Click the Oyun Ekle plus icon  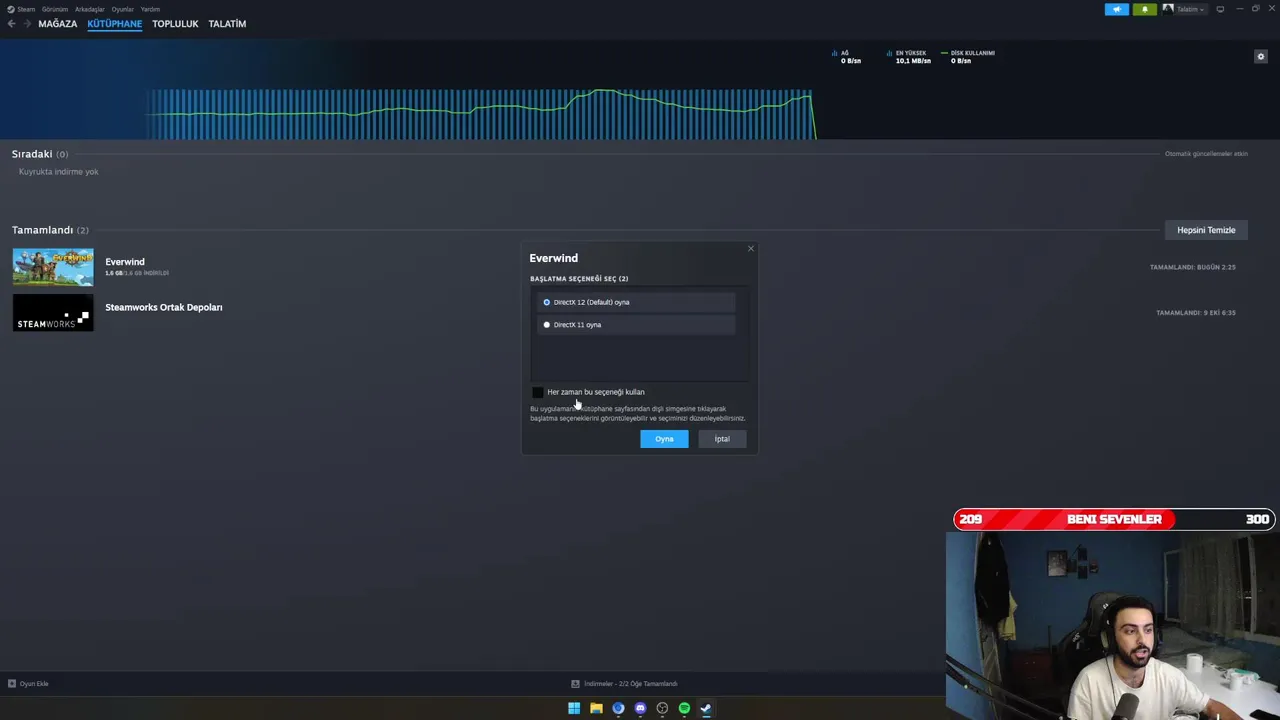click(x=12, y=684)
